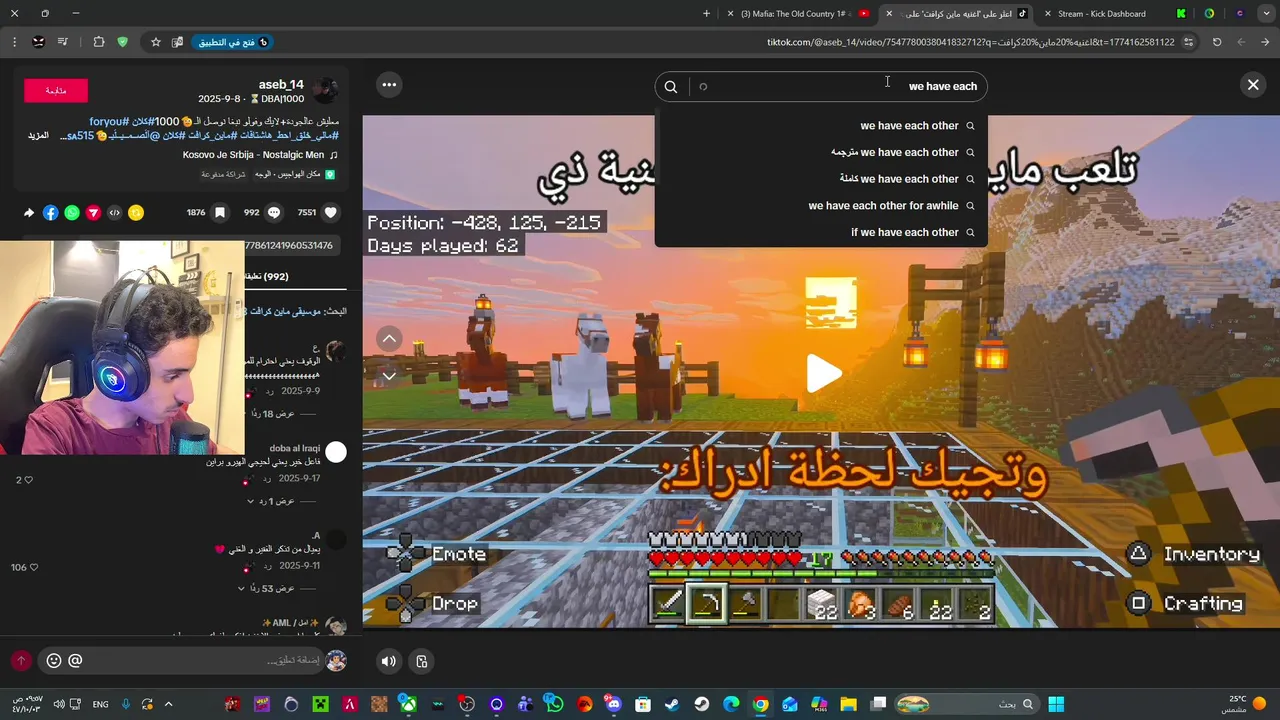
Task: Click the page translate icon in the address bar
Action: click(x=177, y=42)
